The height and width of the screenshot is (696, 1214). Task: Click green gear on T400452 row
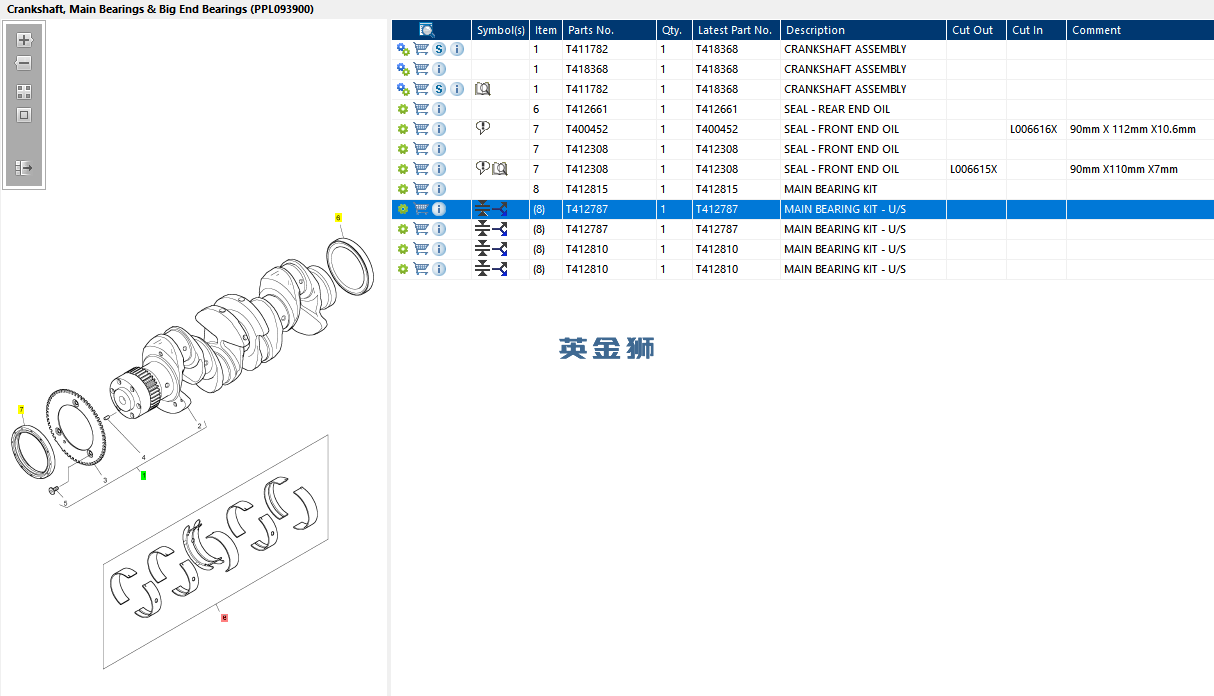click(403, 129)
